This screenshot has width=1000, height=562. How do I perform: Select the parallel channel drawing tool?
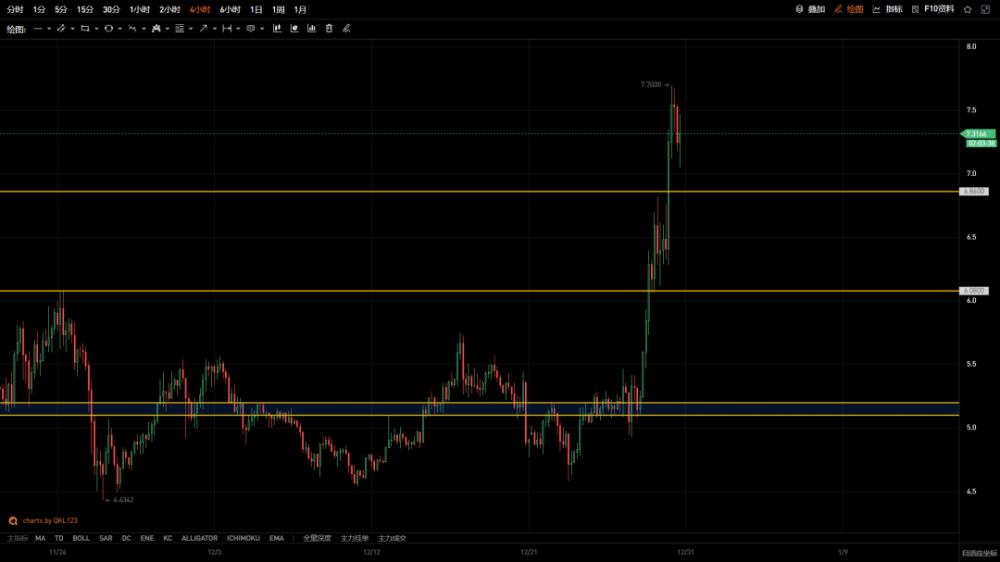point(61,29)
